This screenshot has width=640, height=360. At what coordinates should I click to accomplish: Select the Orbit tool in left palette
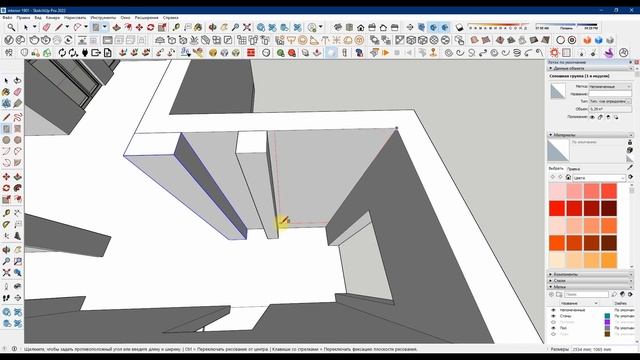(6, 250)
